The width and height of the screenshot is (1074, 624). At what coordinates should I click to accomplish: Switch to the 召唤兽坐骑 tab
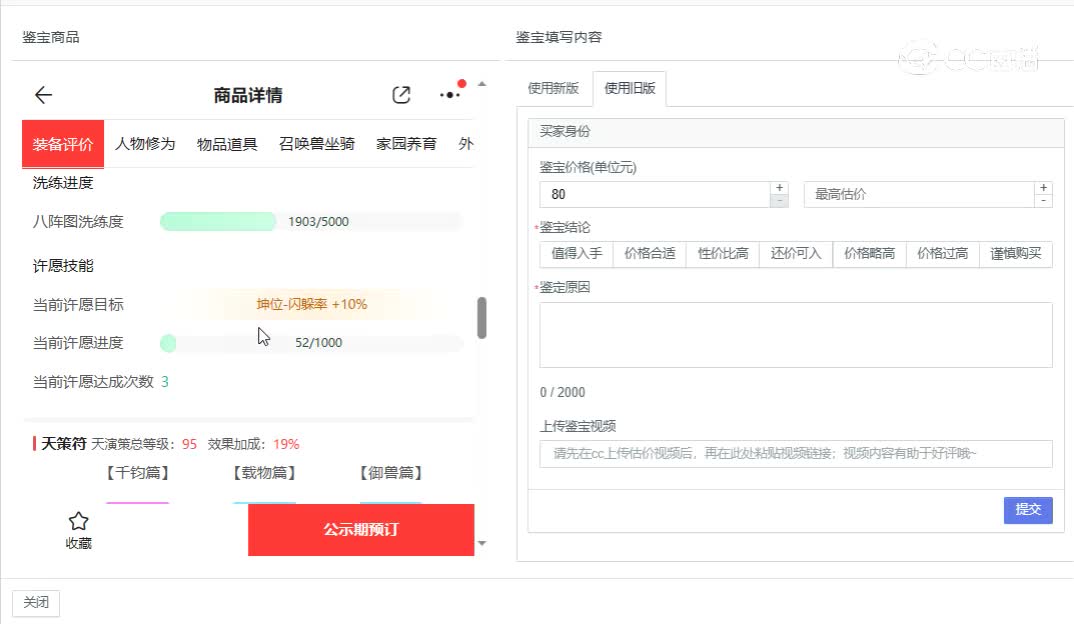pyautogui.click(x=316, y=144)
